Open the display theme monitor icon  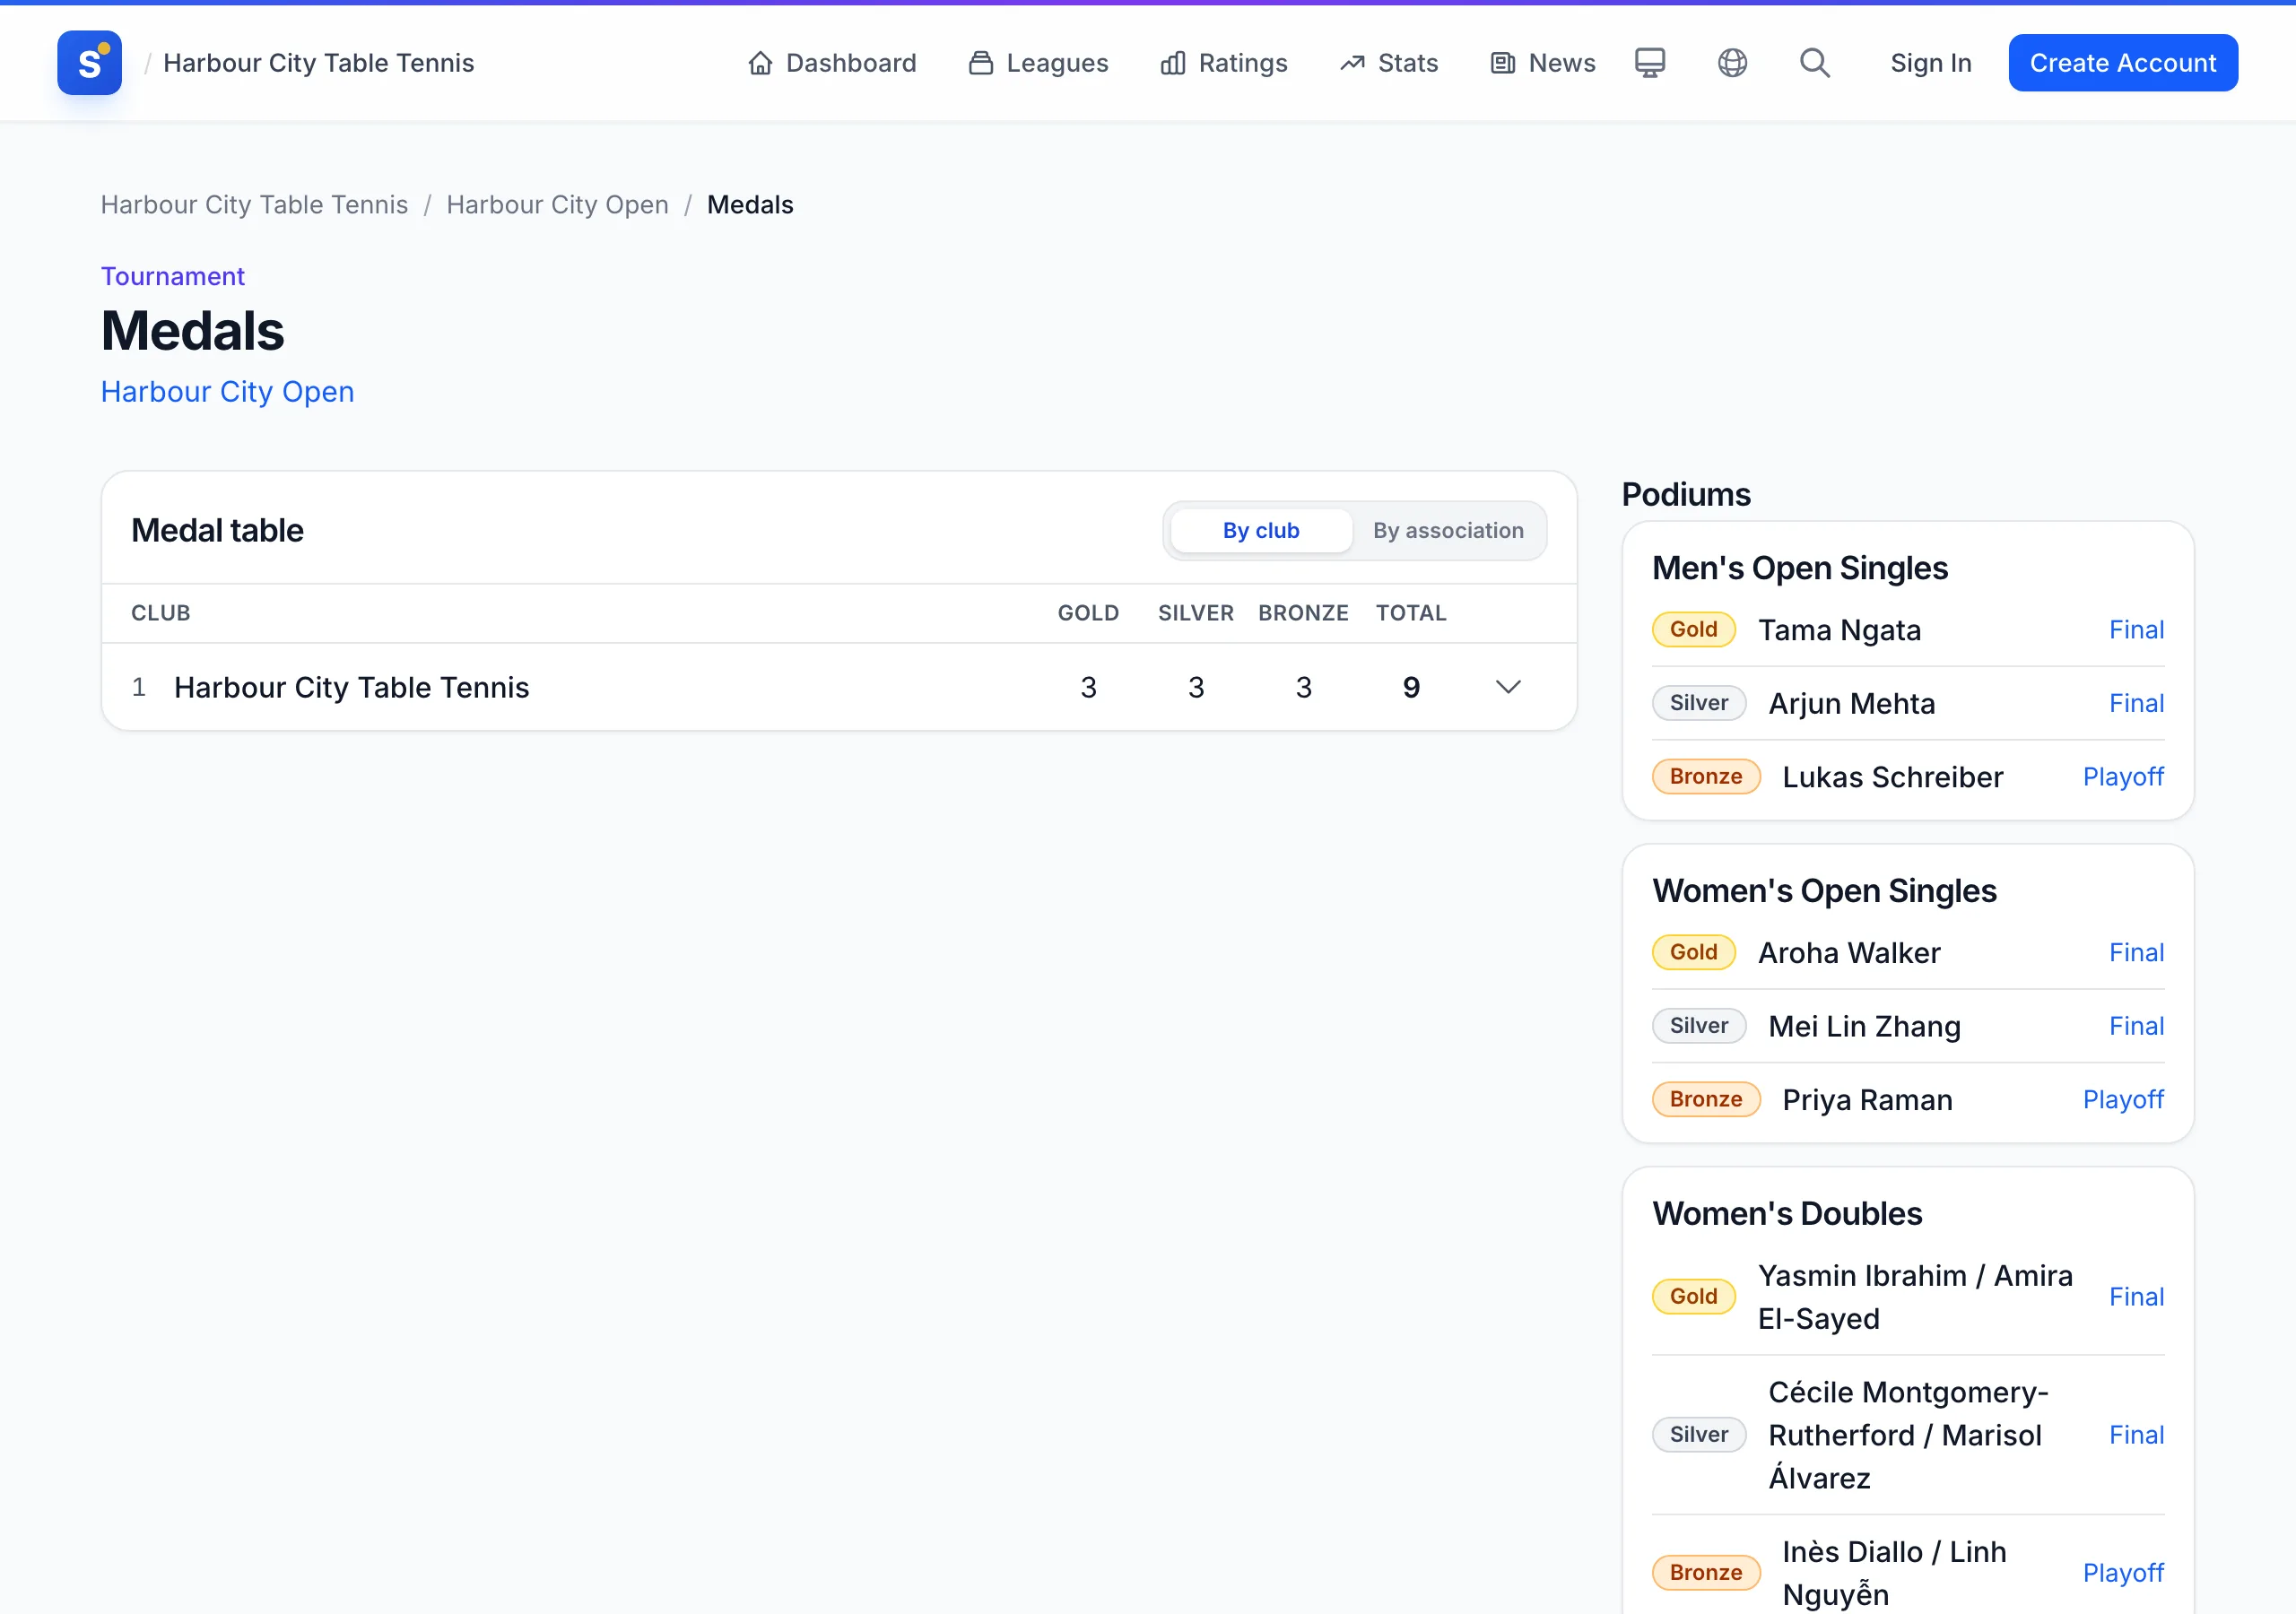(1650, 63)
